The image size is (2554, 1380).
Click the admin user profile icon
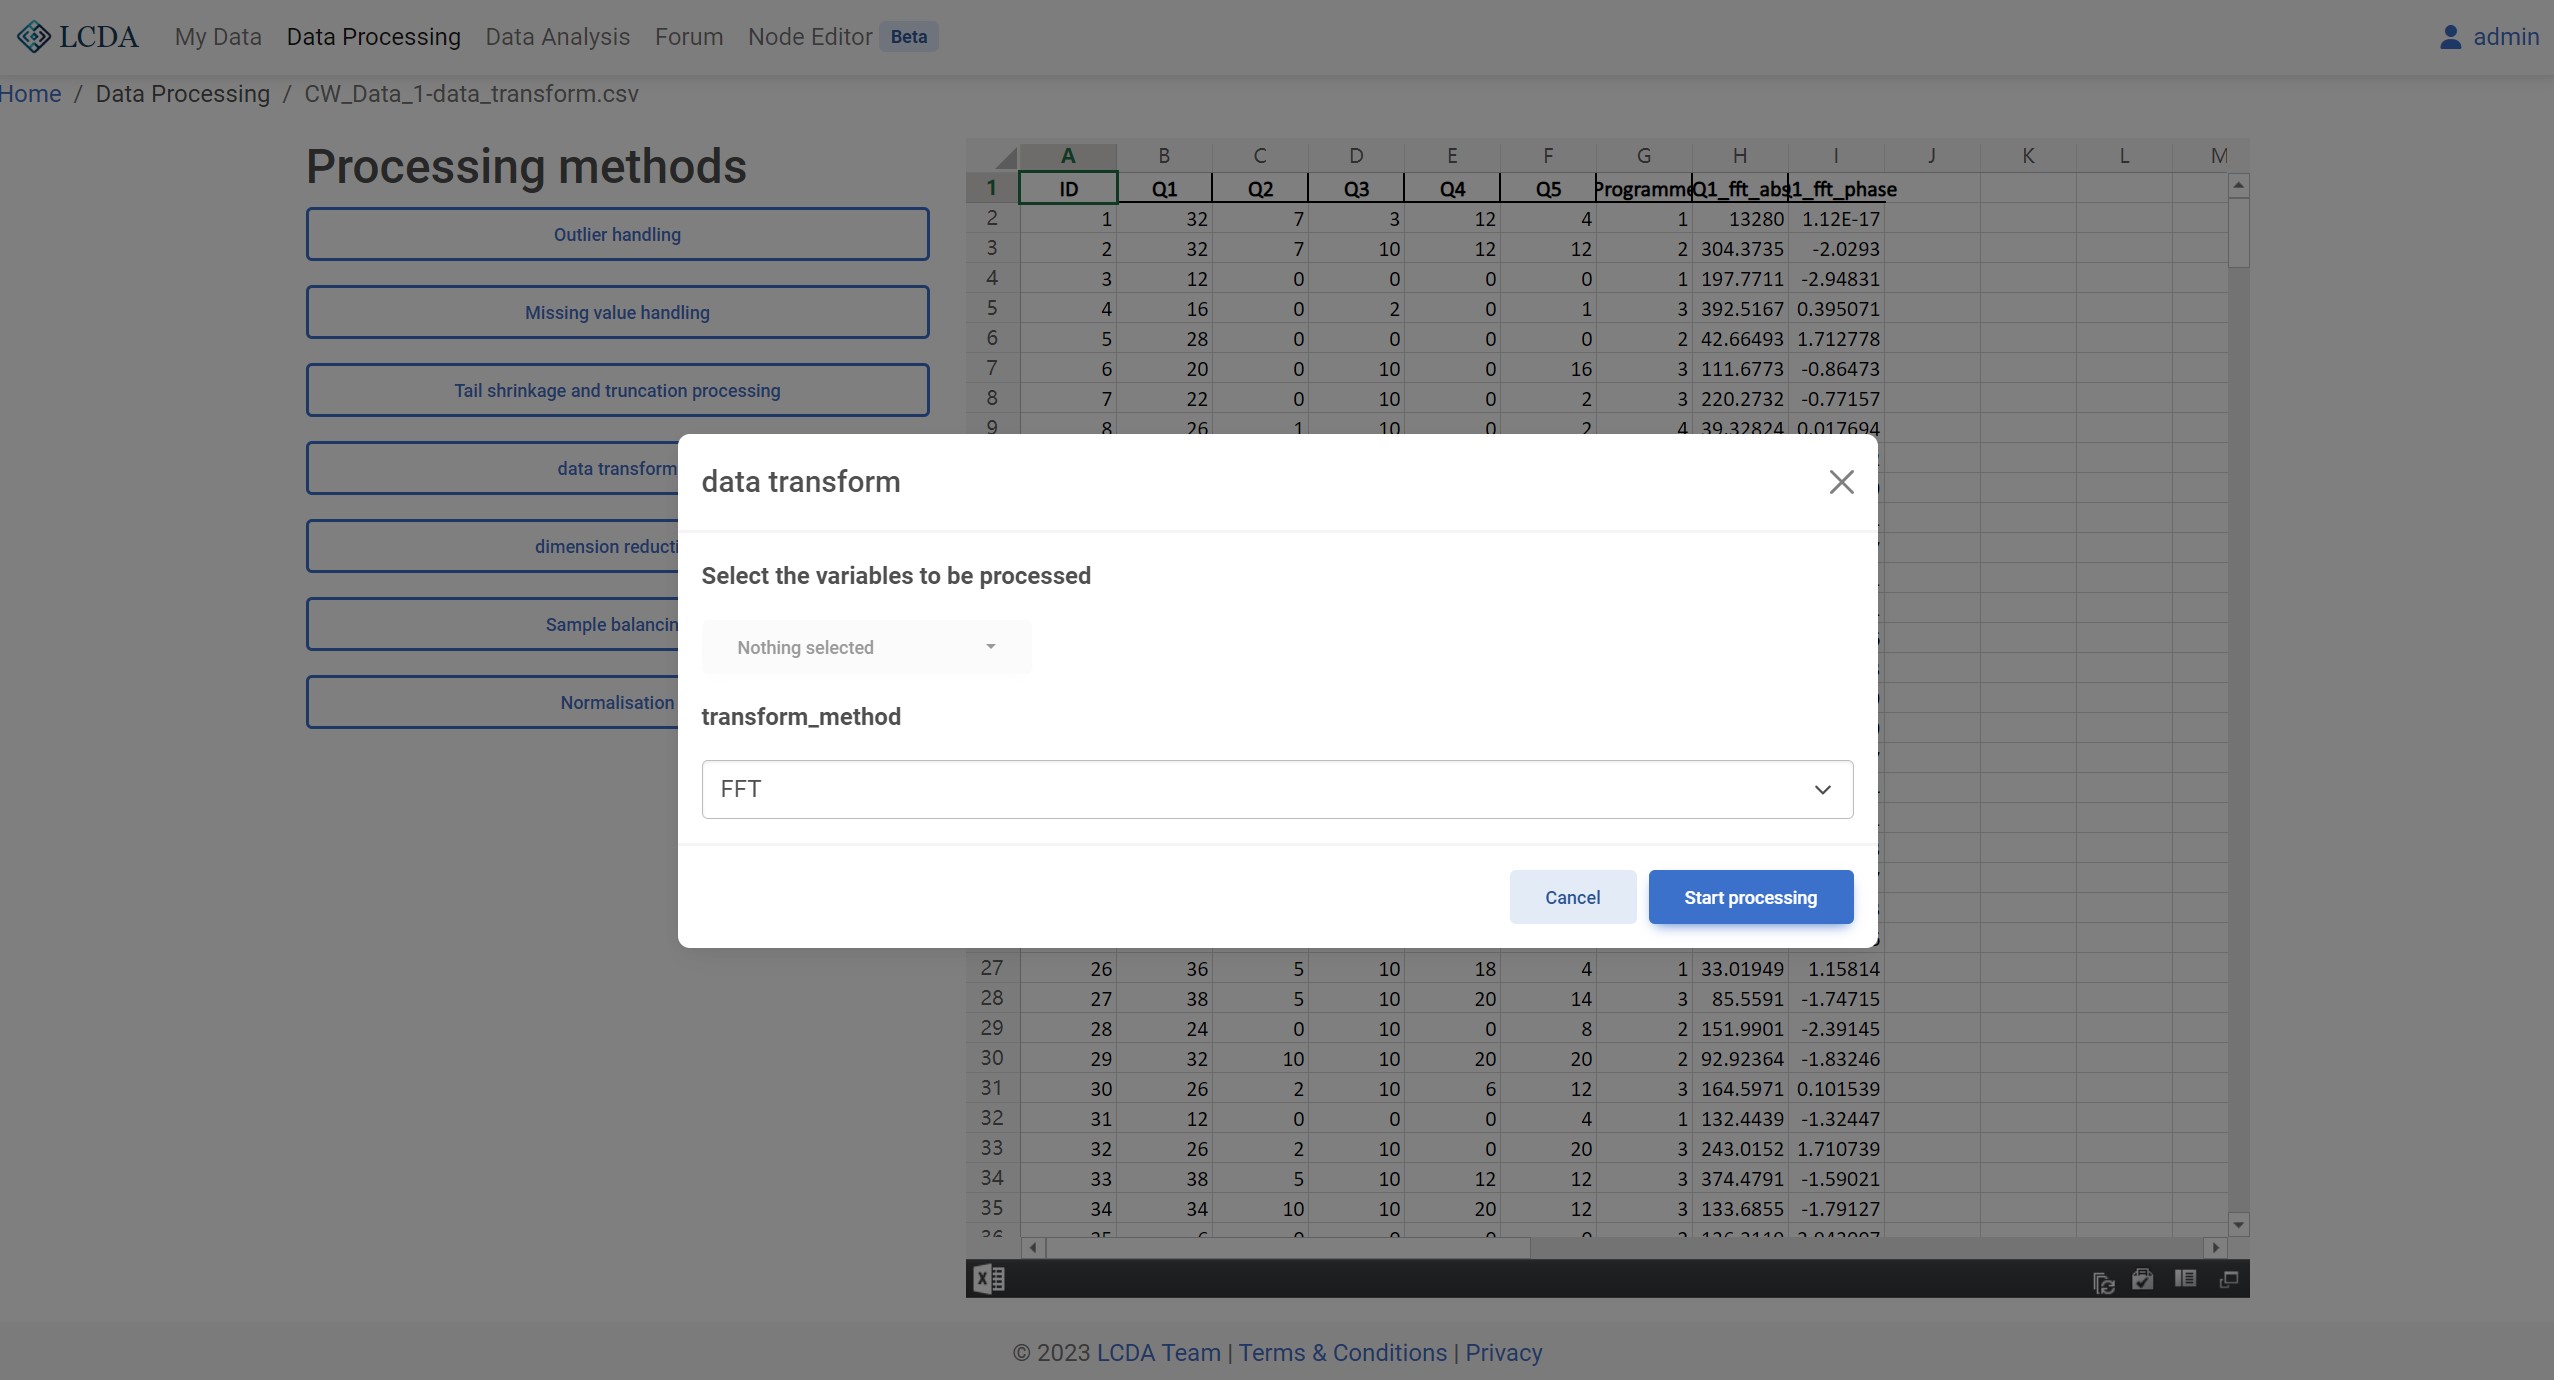pyautogui.click(x=2449, y=37)
